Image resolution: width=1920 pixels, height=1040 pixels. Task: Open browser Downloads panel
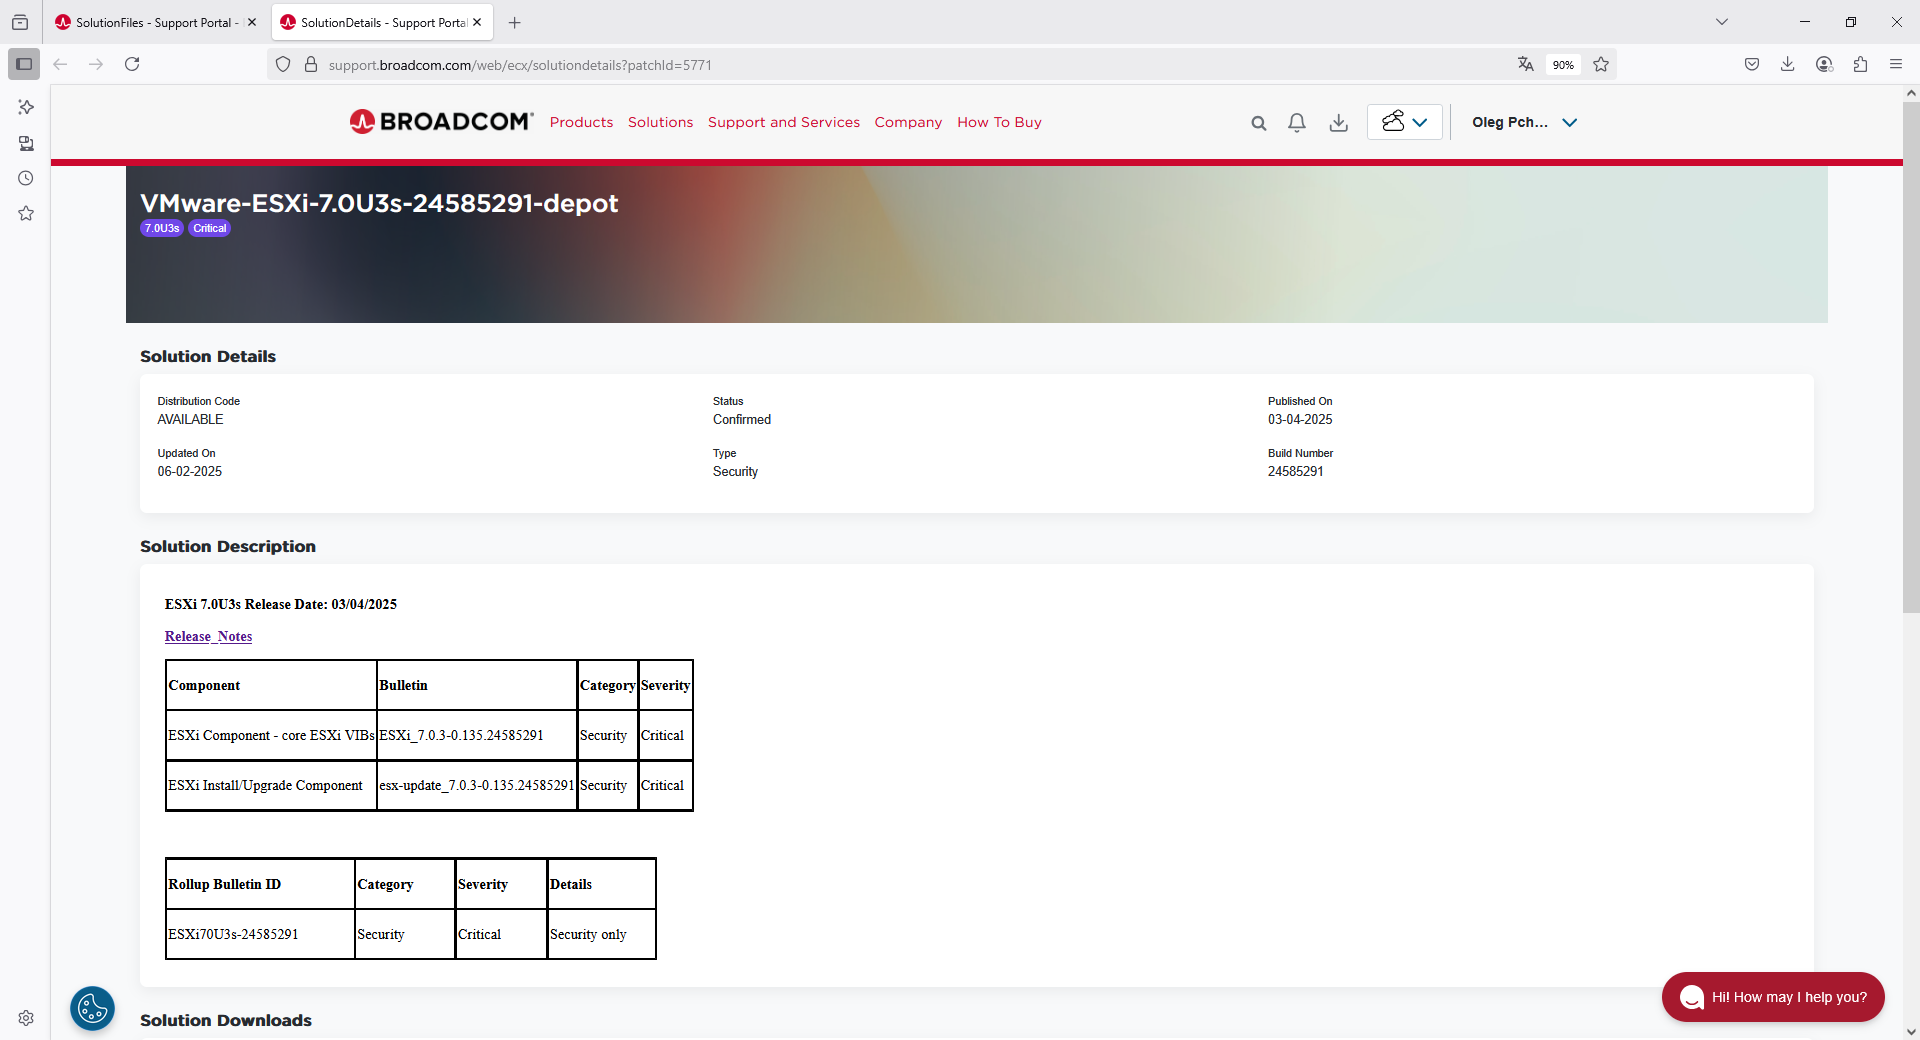coord(1788,64)
